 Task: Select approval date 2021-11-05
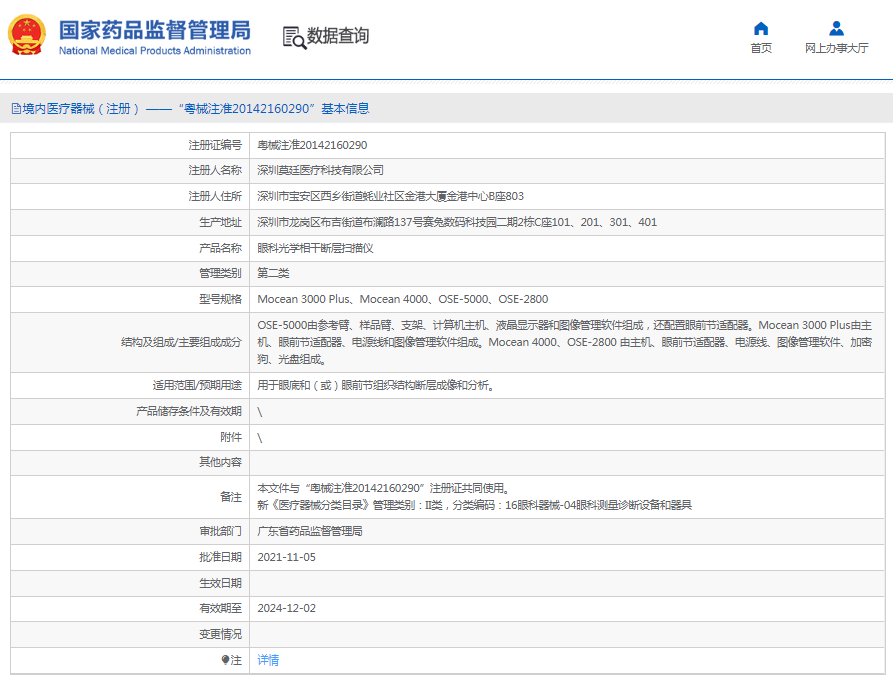286,557
